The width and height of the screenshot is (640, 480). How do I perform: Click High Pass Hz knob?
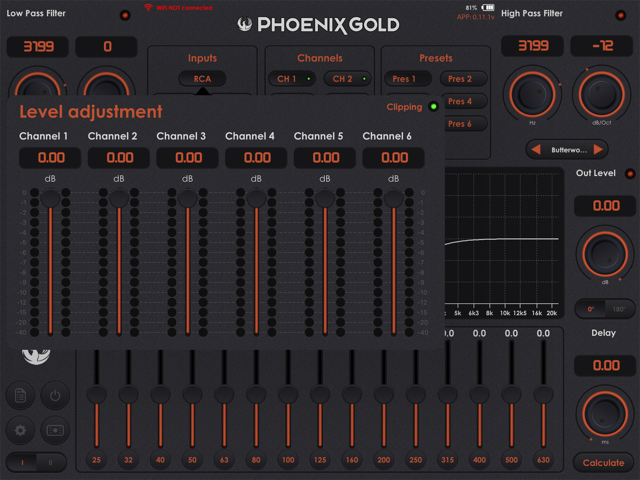click(x=532, y=94)
